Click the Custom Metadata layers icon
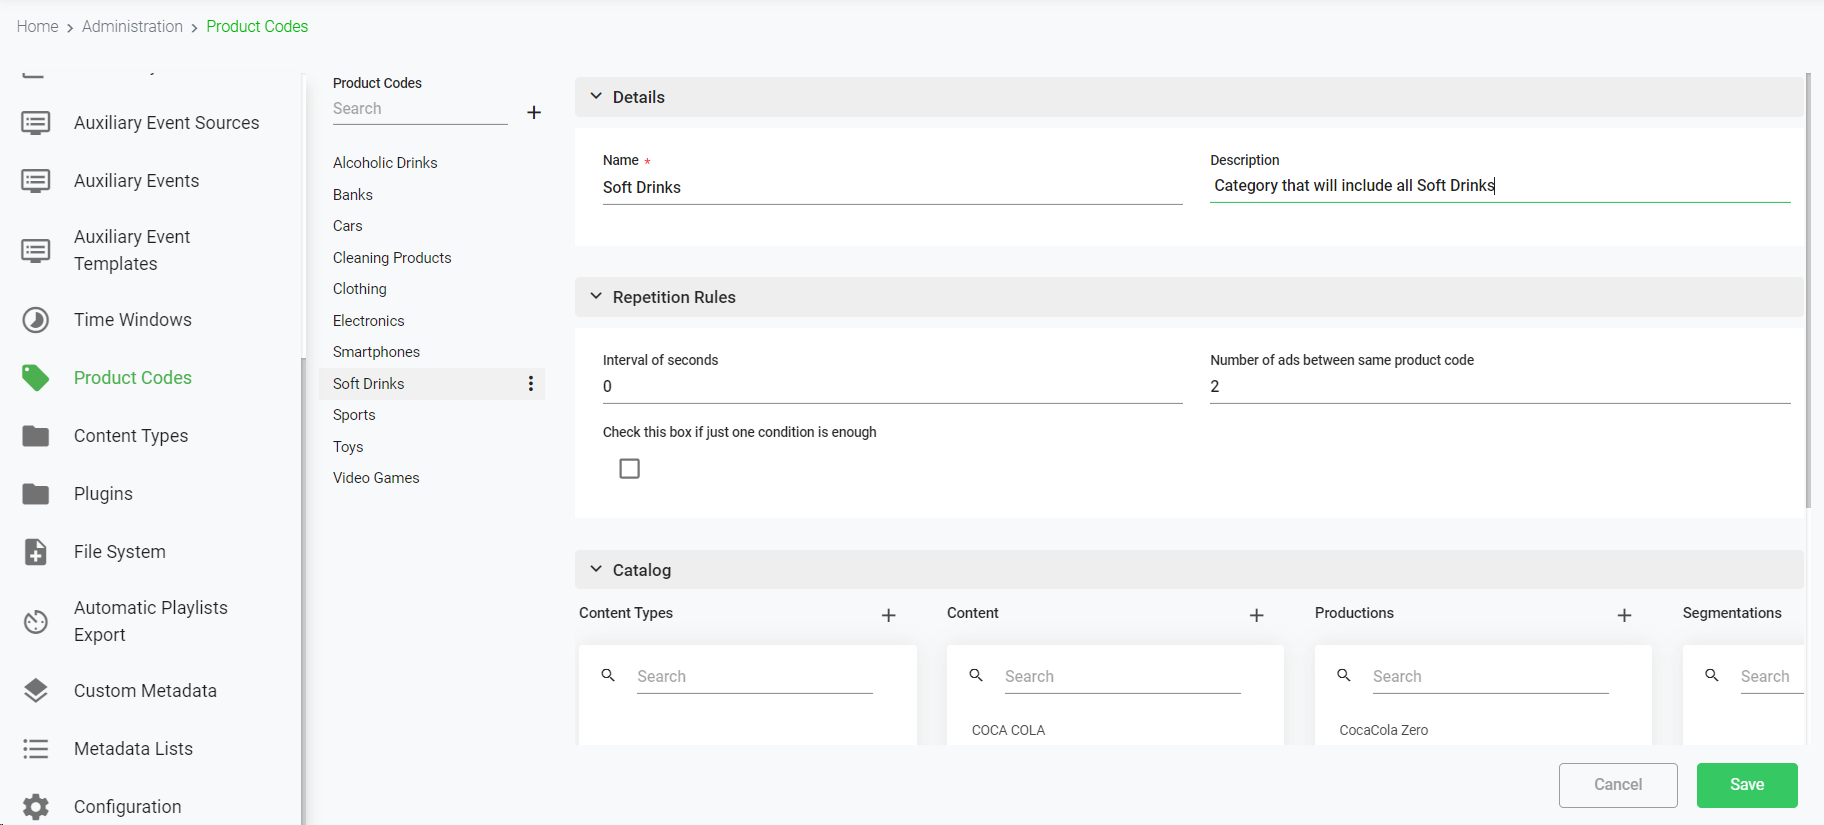The width and height of the screenshot is (1824, 825). (x=36, y=691)
